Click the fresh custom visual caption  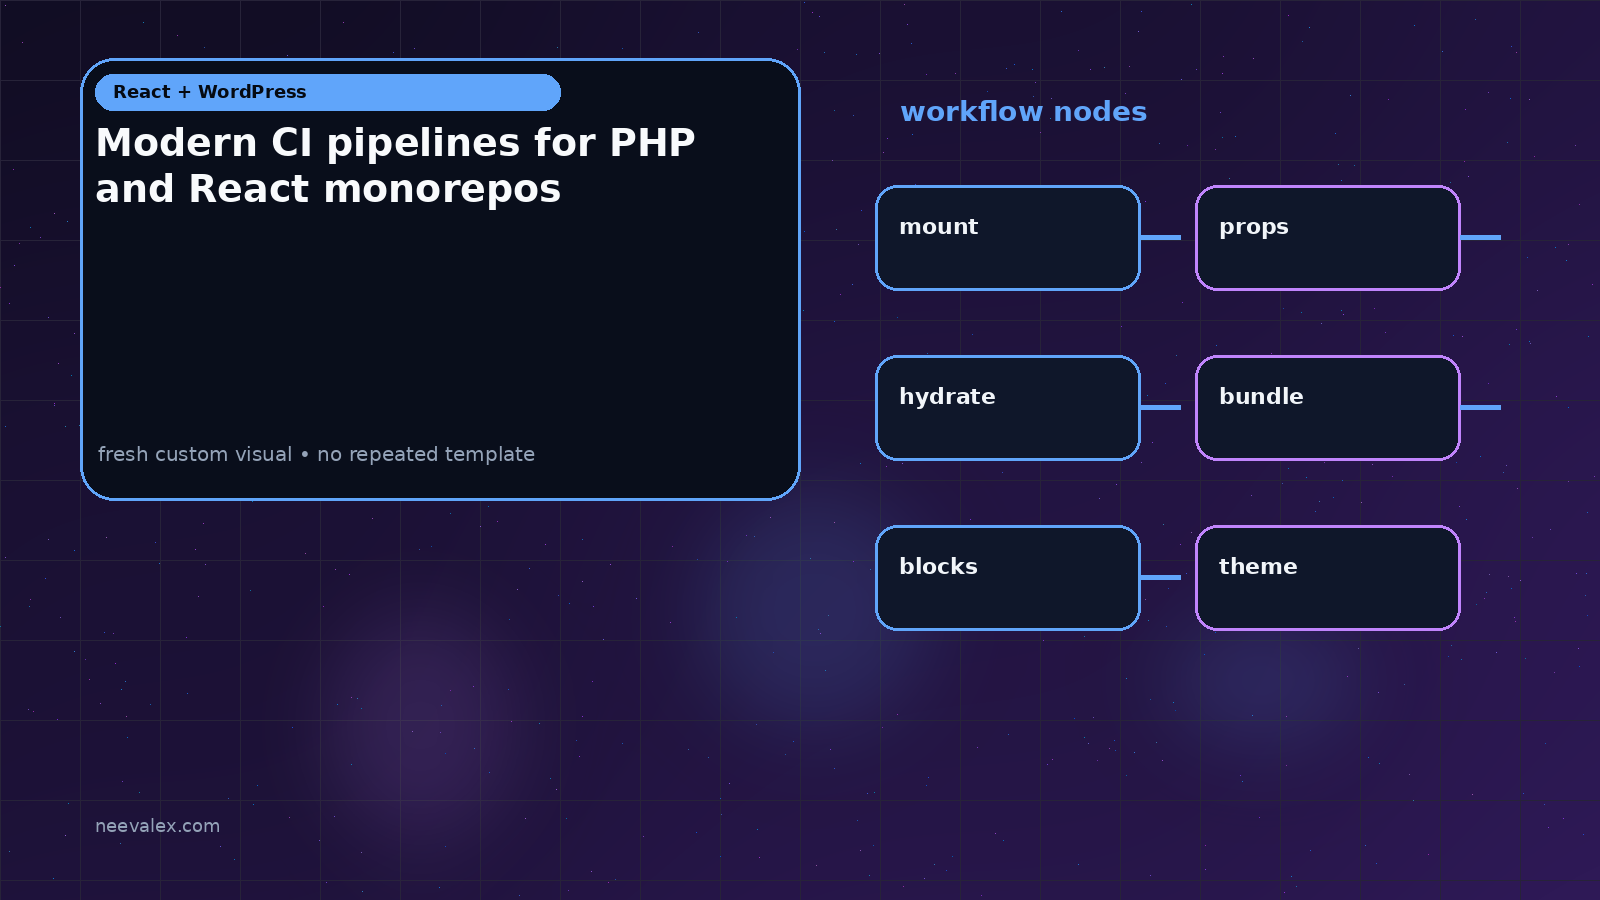[316, 454]
